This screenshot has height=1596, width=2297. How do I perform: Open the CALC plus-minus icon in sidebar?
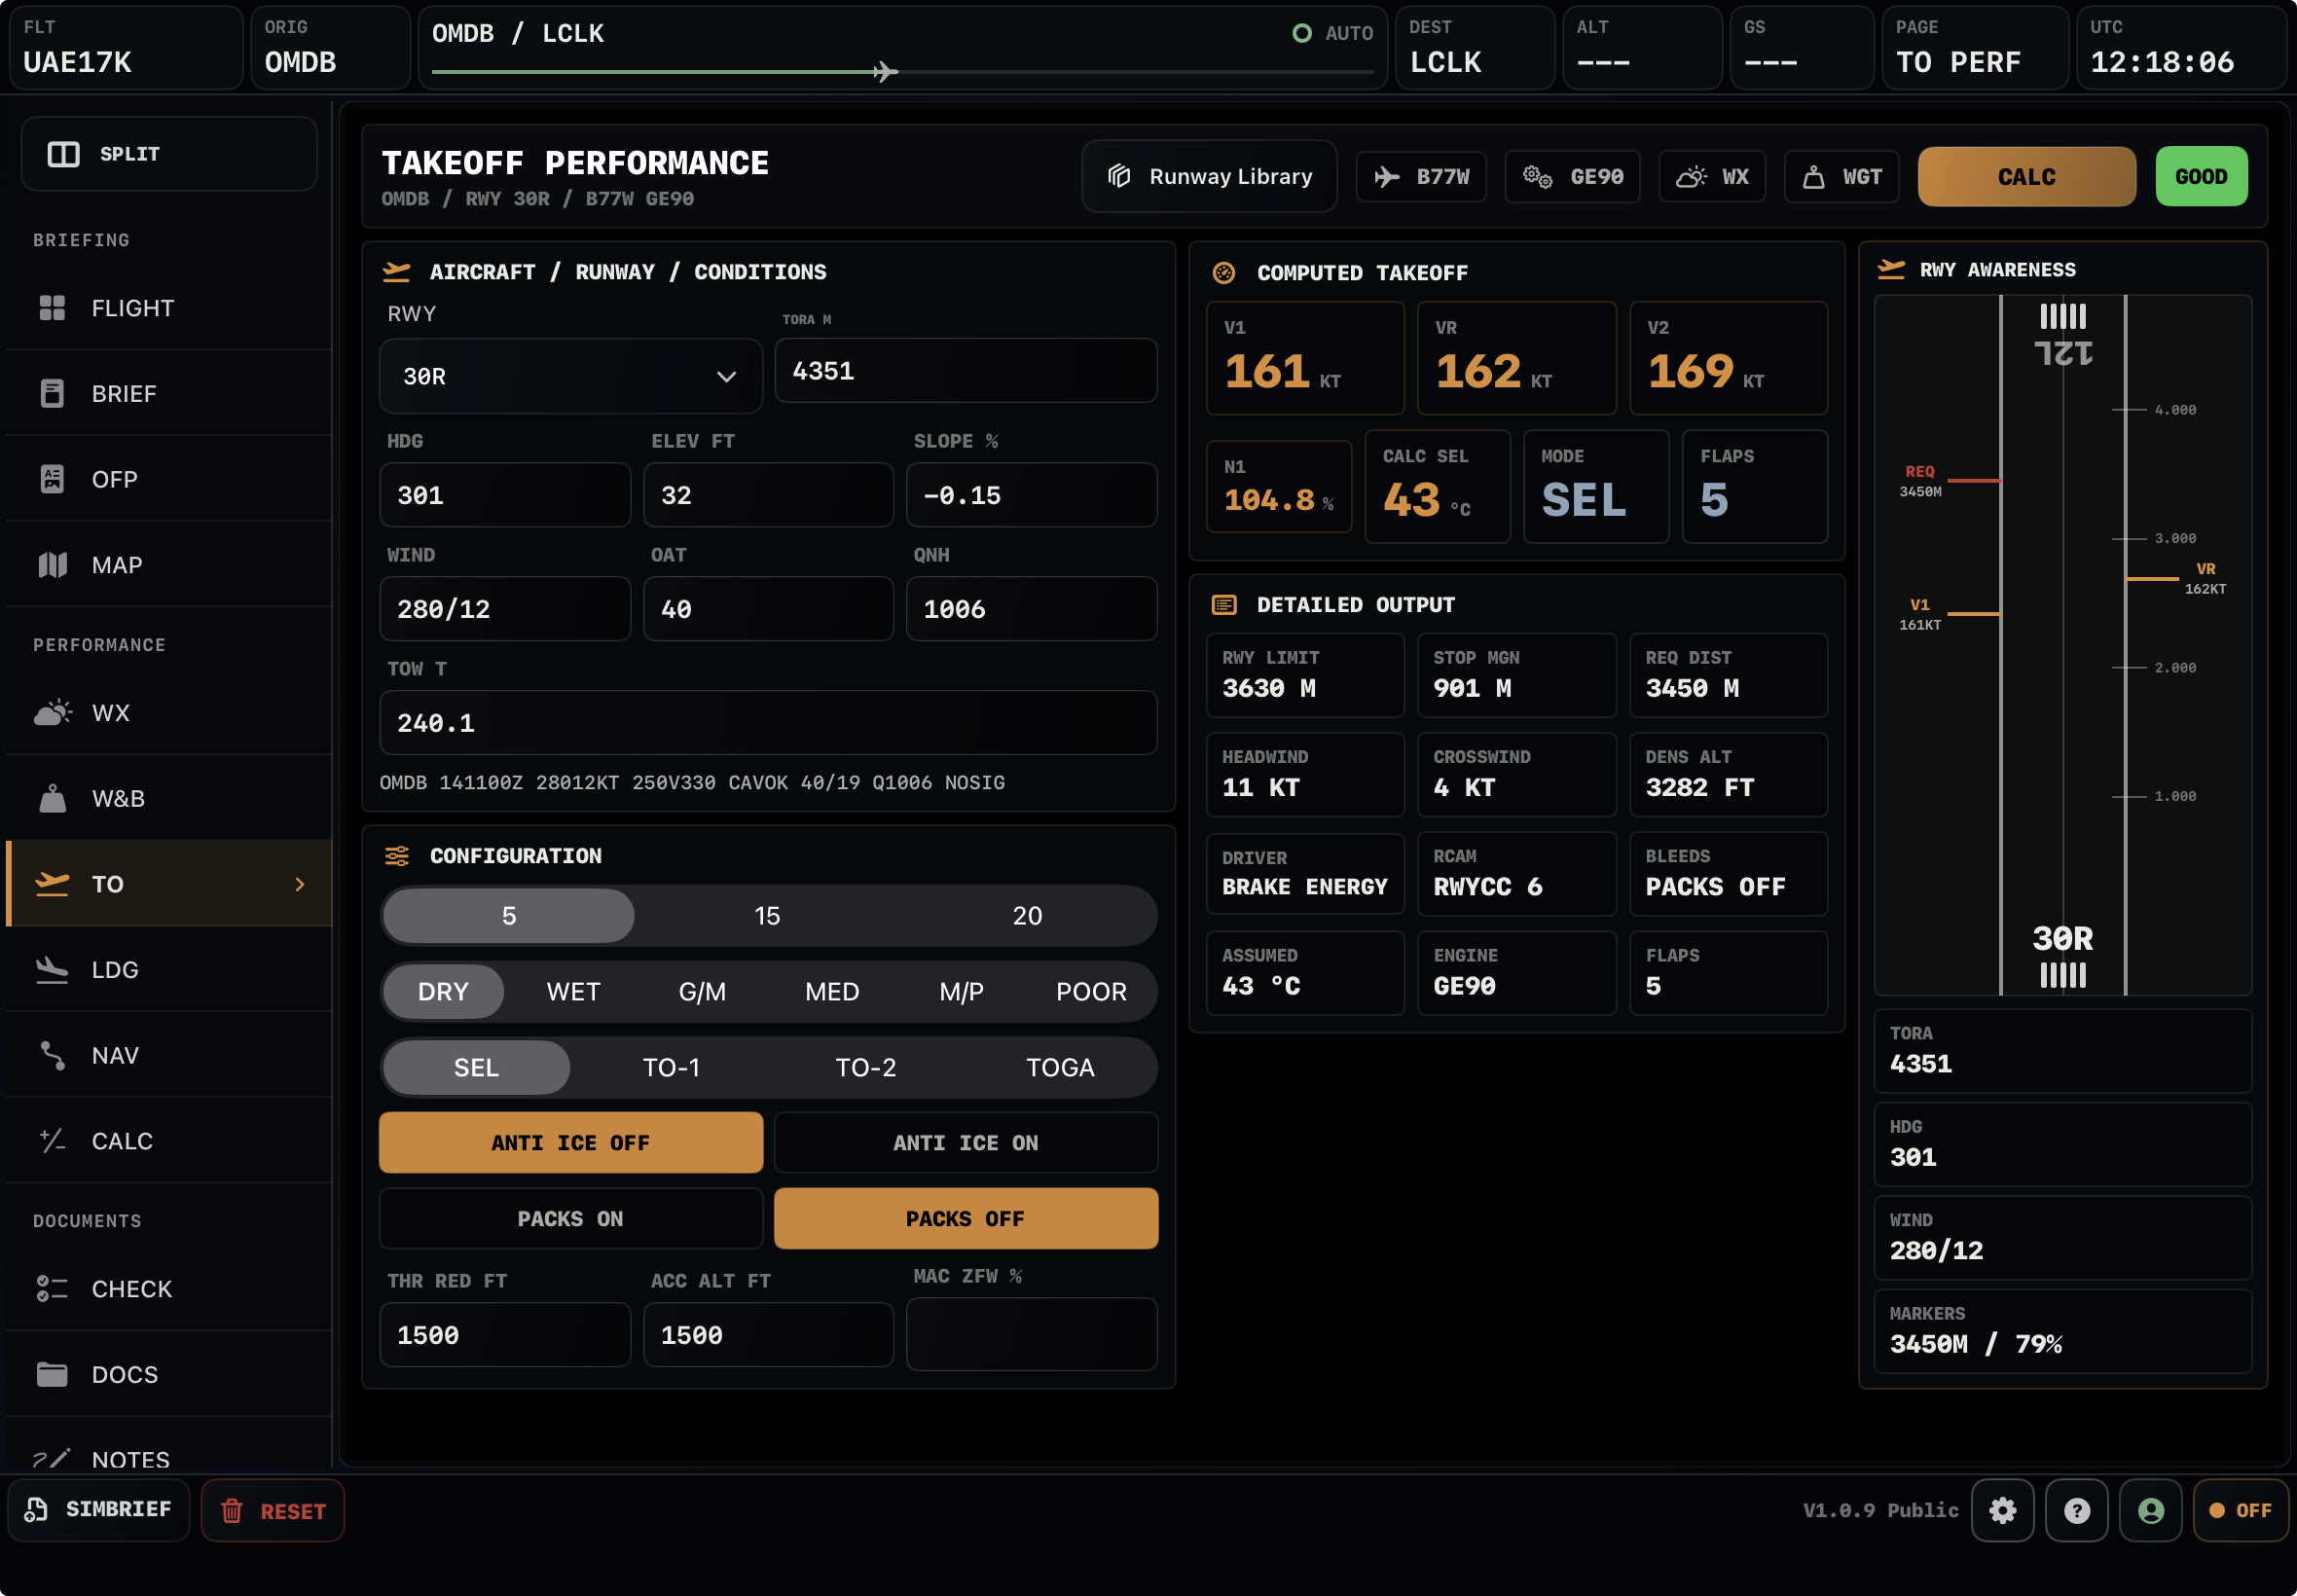click(x=52, y=1141)
